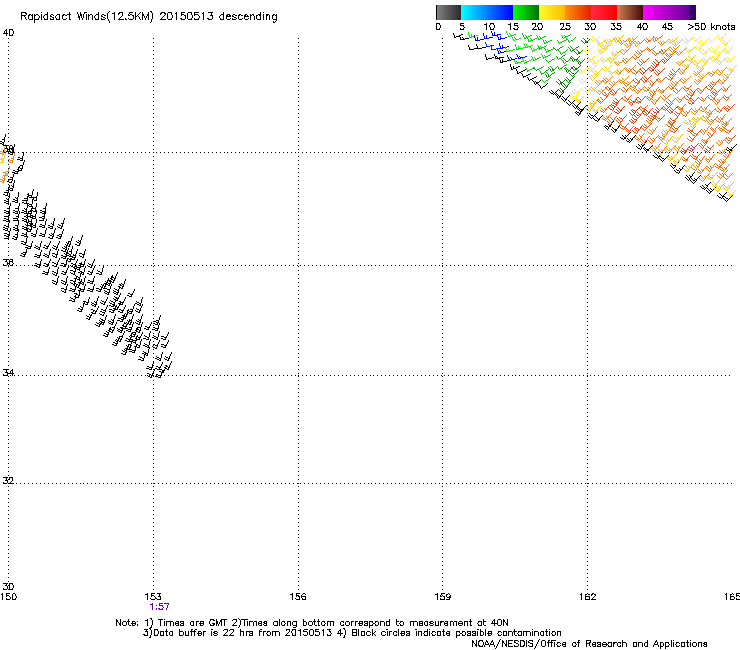Screen dimensions: 740x650
Task: Click the latitude label '32'
Action: click(x=8, y=481)
